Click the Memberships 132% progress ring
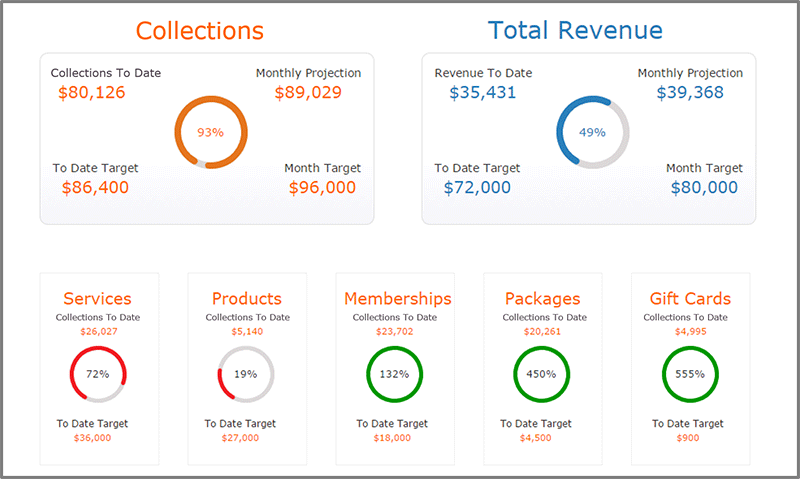Viewport: 800px width, 479px height. [x=394, y=374]
